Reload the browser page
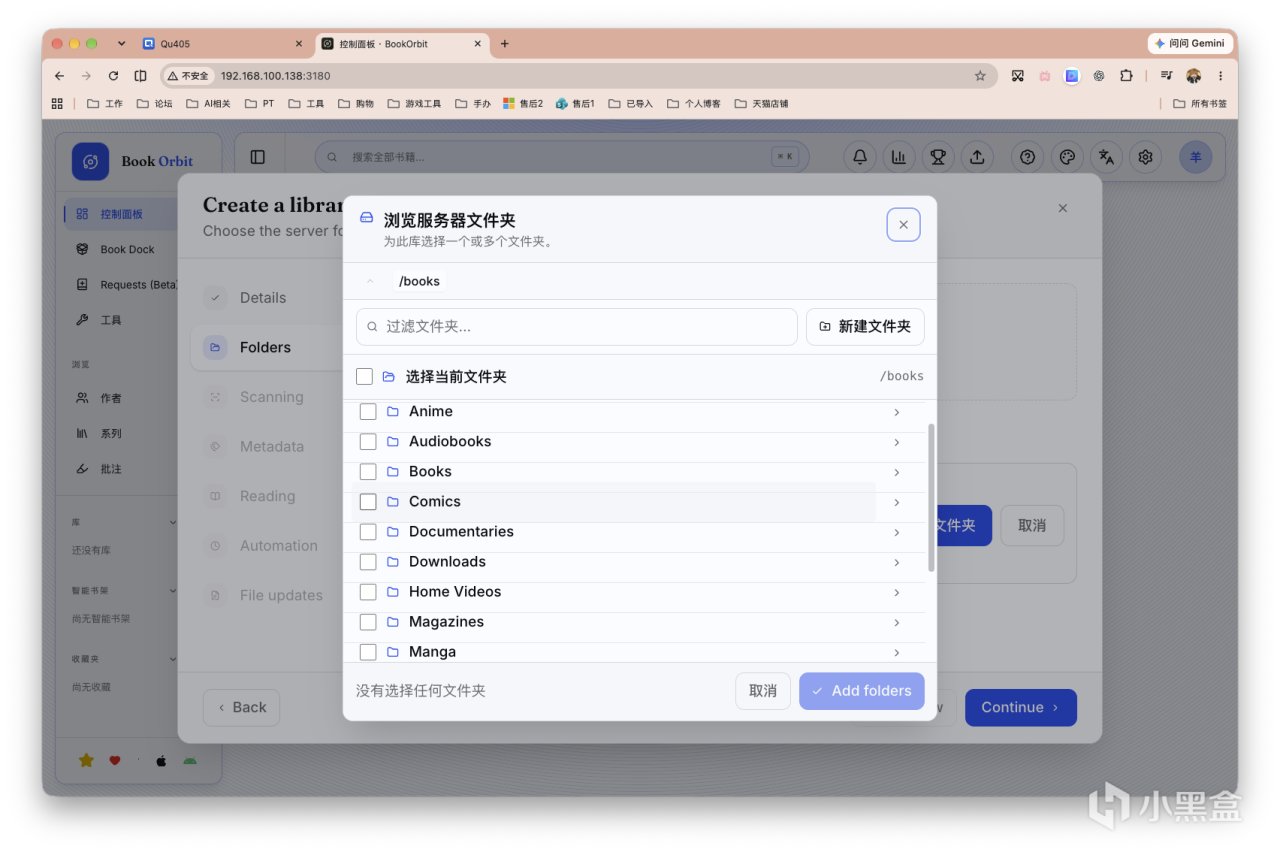 tap(113, 75)
